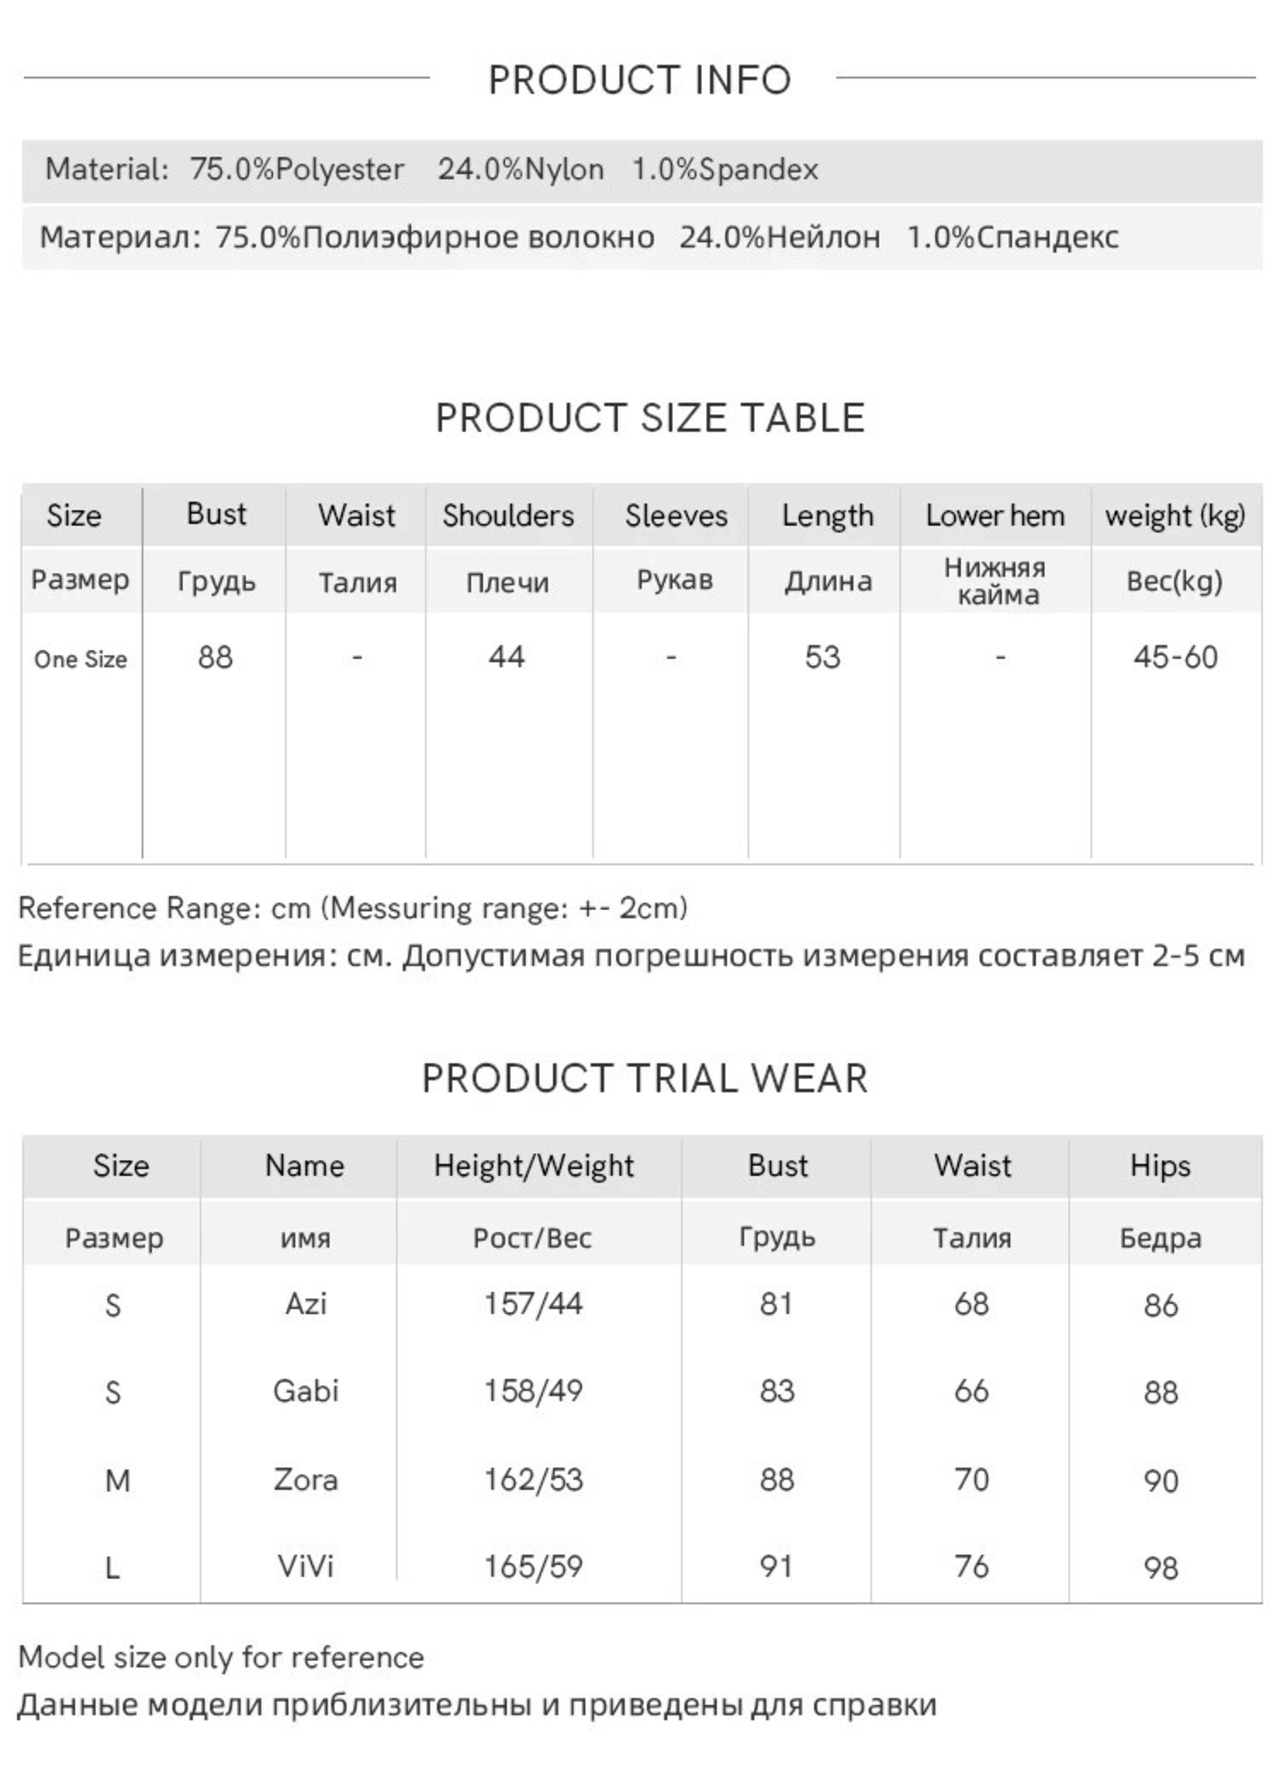This screenshot has width=1280, height=1780.
Task: Click the Lower hem column header
Action: [995, 516]
